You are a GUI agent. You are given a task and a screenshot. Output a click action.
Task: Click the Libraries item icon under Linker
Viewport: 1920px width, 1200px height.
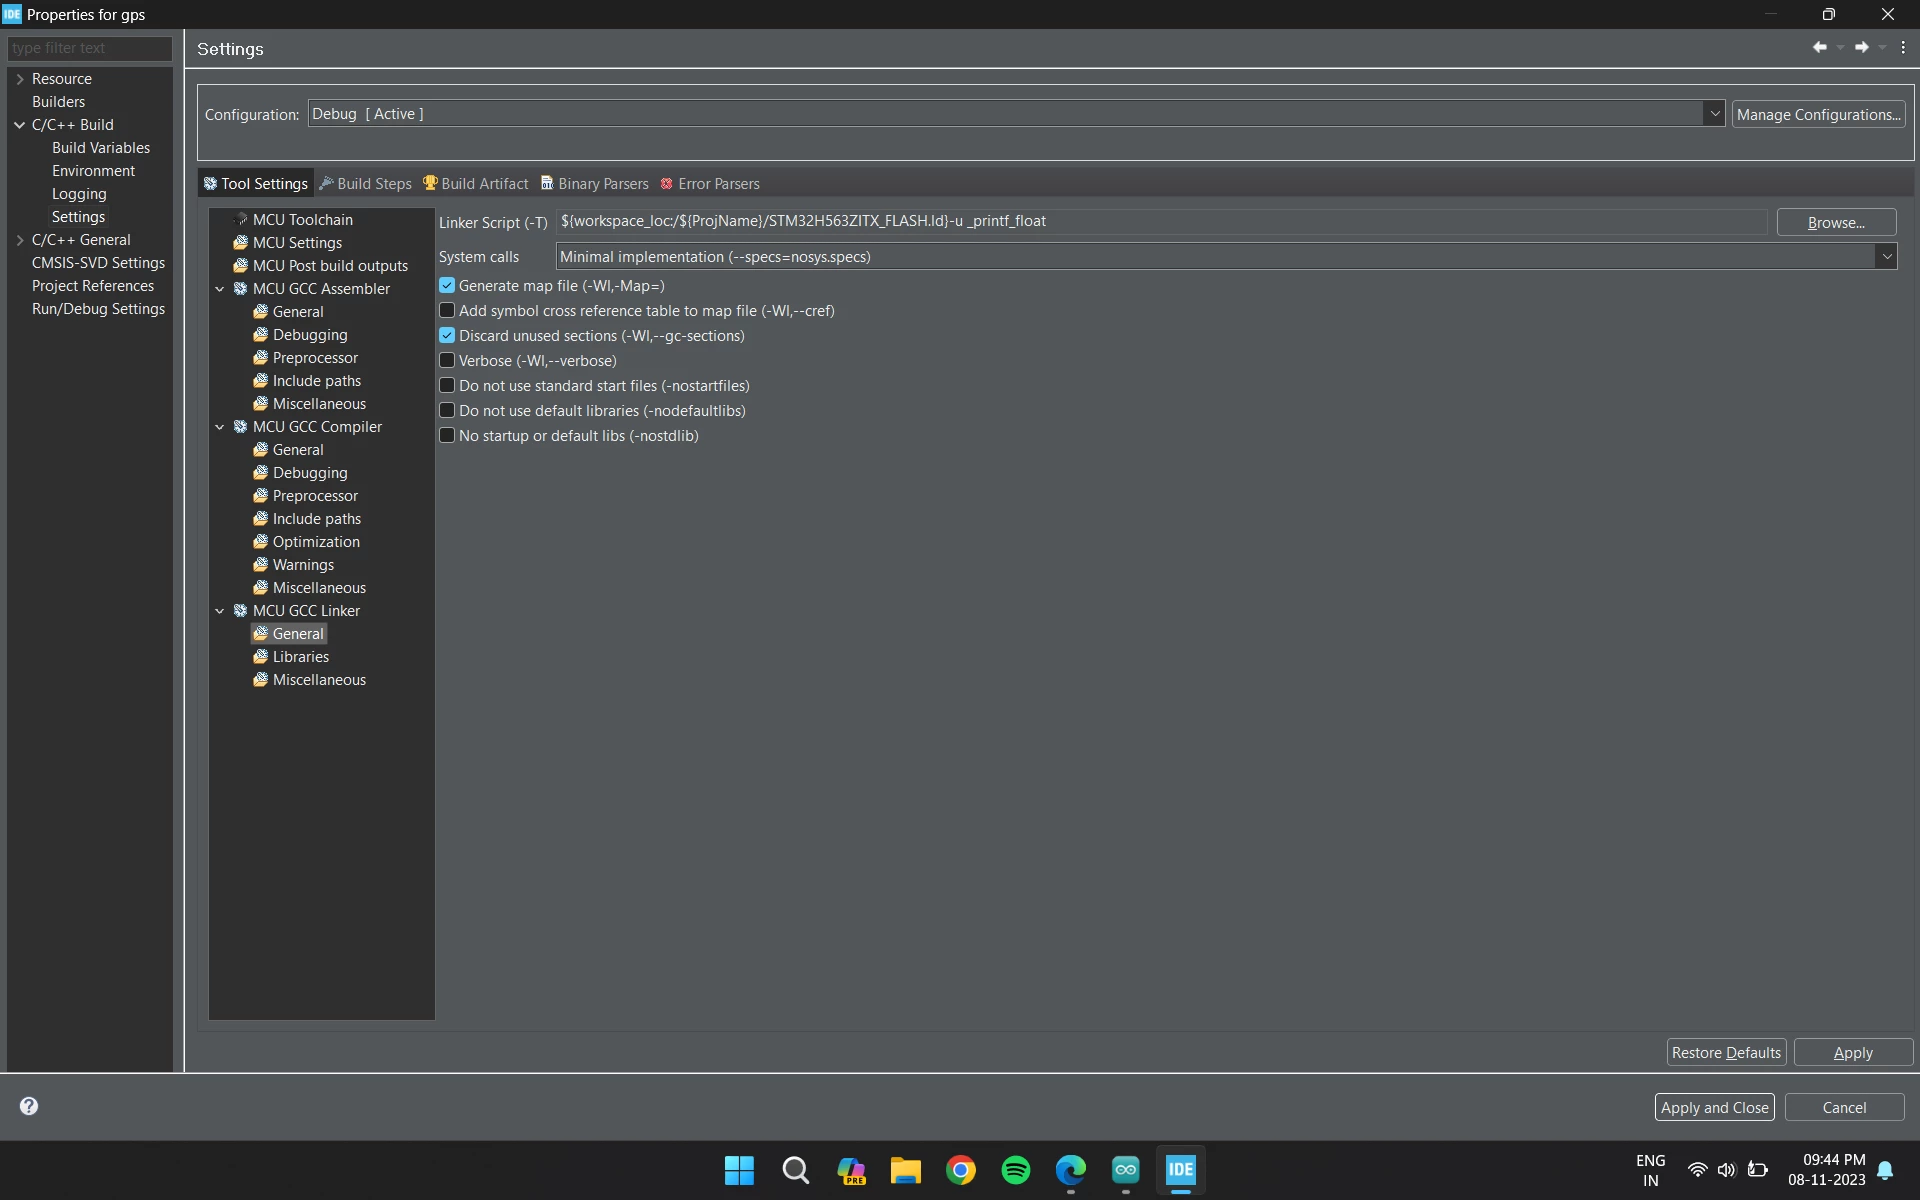coord(260,656)
